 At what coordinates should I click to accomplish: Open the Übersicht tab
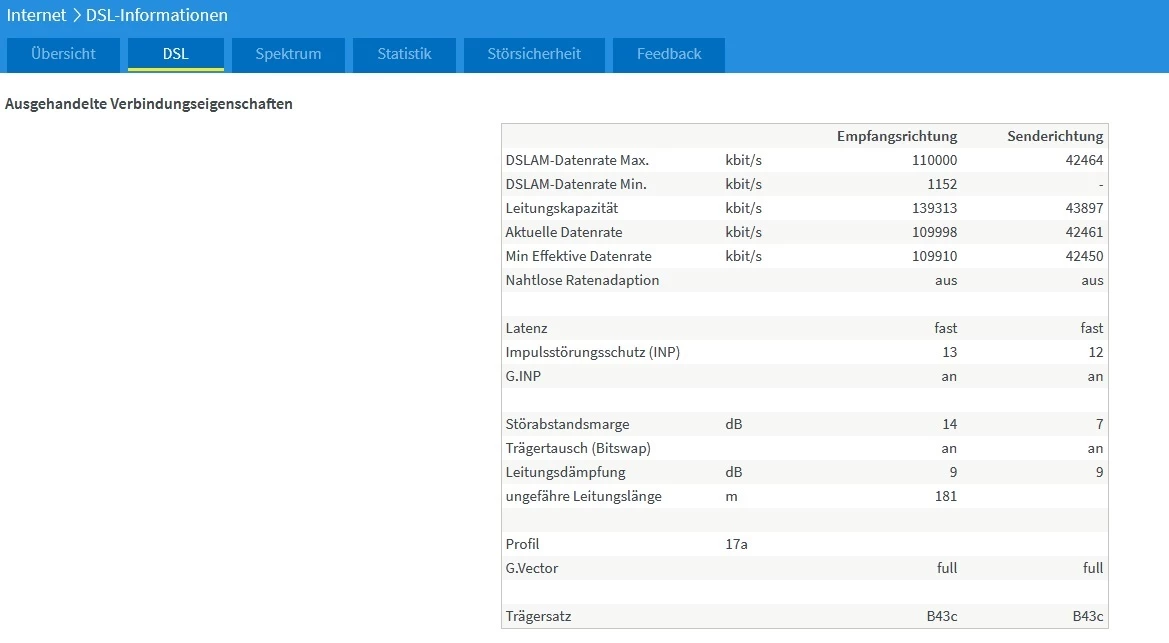click(x=63, y=54)
